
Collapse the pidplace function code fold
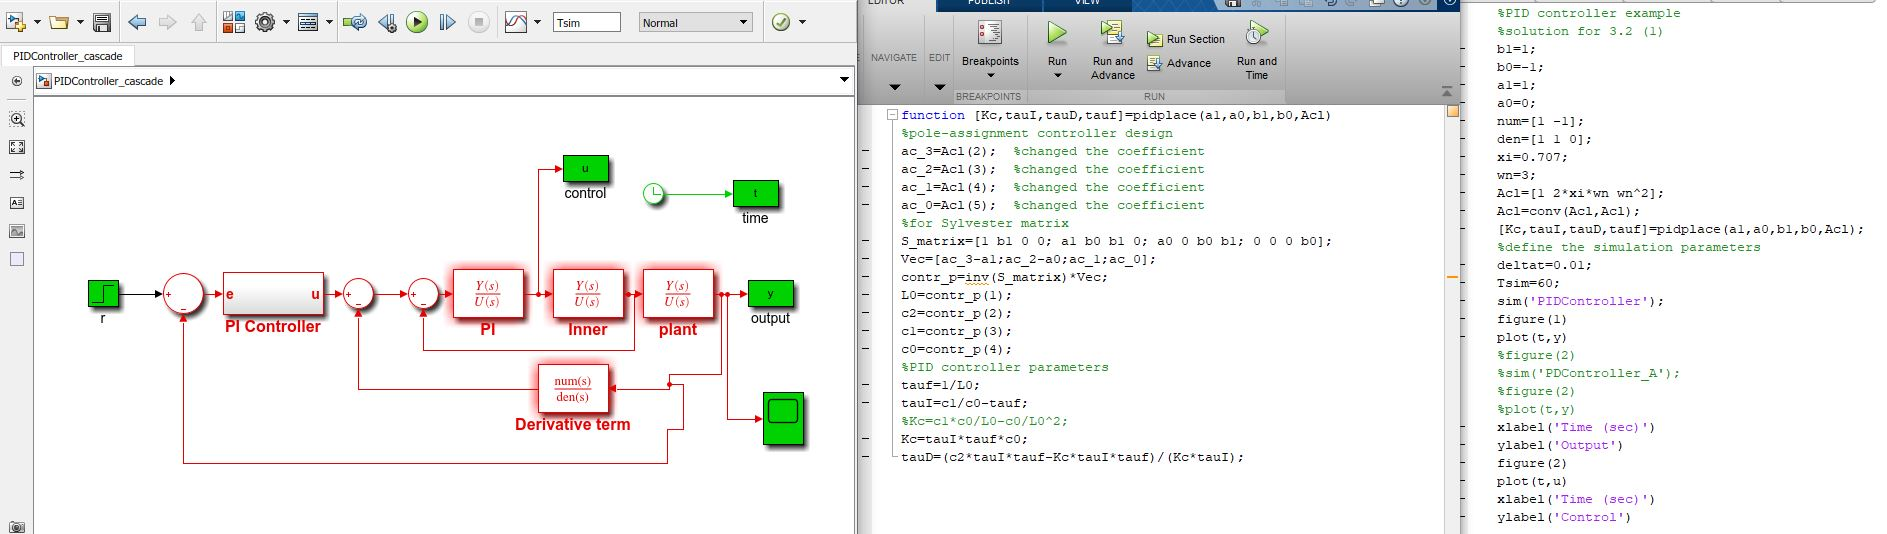tap(892, 115)
